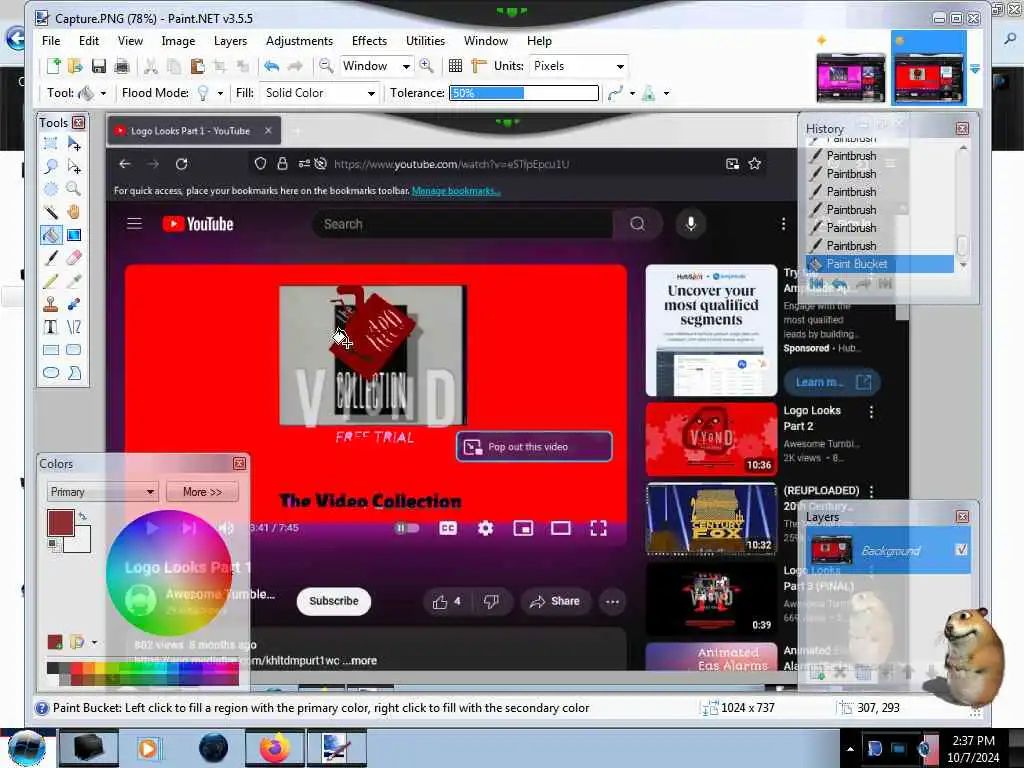This screenshot has height=768, width=1024.
Task: Open Firefox from the taskbar
Action: [x=275, y=748]
